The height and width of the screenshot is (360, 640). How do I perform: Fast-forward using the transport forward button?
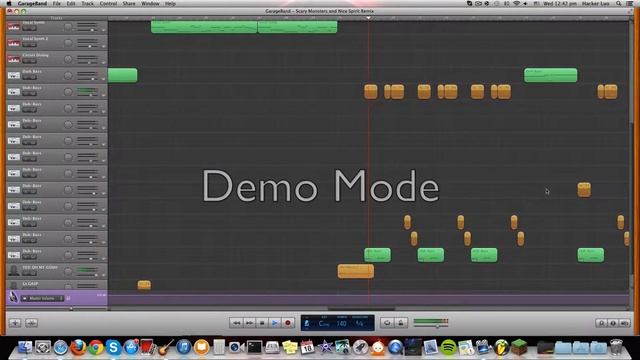(249, 323)
